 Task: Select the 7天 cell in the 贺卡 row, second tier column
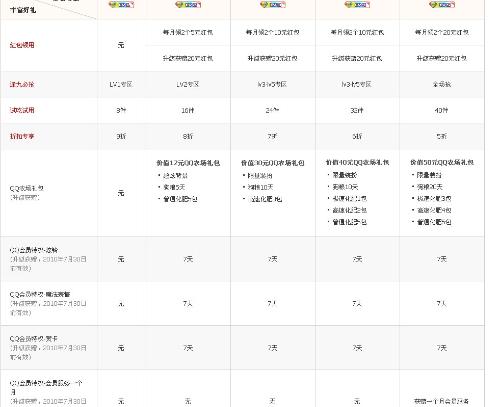coord(188,348)
